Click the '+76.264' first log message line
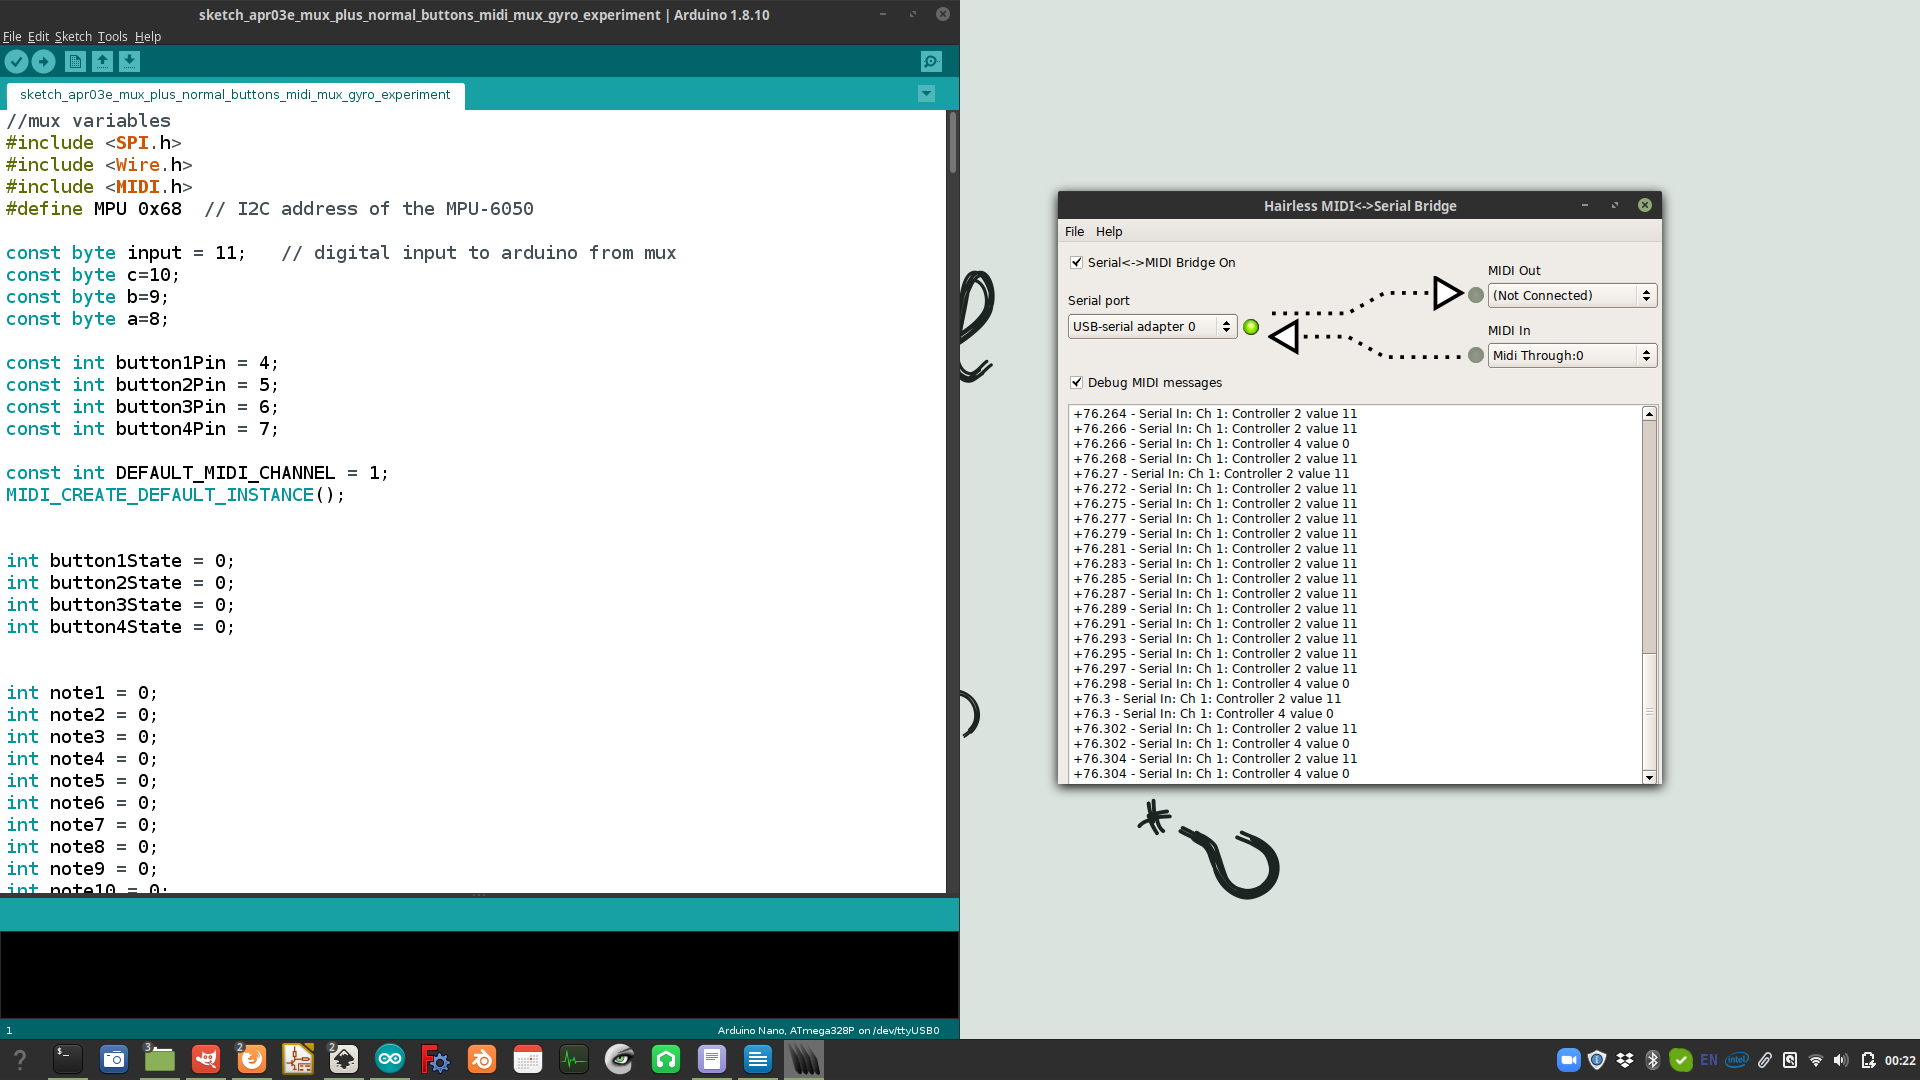This screenshot has height=1080, width=1920. point(1215,414)
